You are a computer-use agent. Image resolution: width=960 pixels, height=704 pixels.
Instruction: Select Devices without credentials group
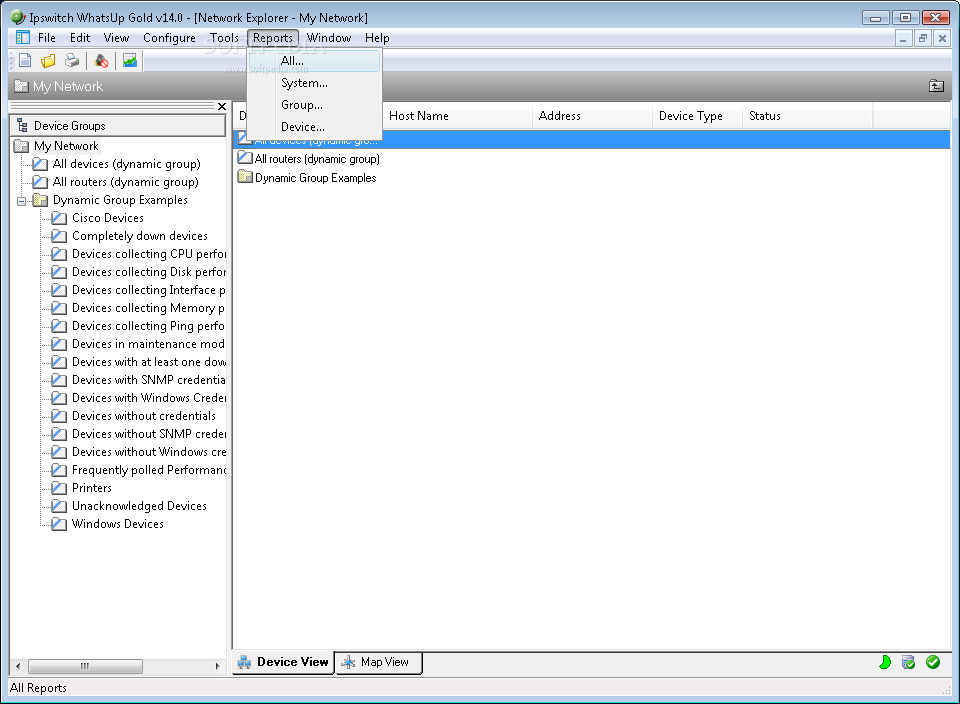pos(144,416)
